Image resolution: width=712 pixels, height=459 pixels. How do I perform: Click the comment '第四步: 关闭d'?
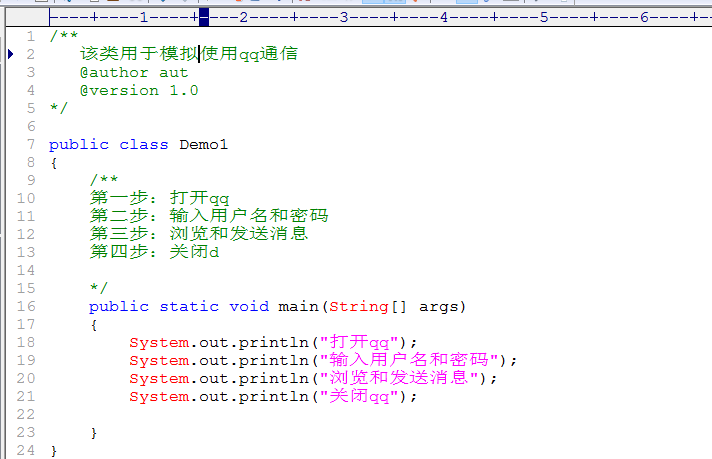(x=154, y=252)
